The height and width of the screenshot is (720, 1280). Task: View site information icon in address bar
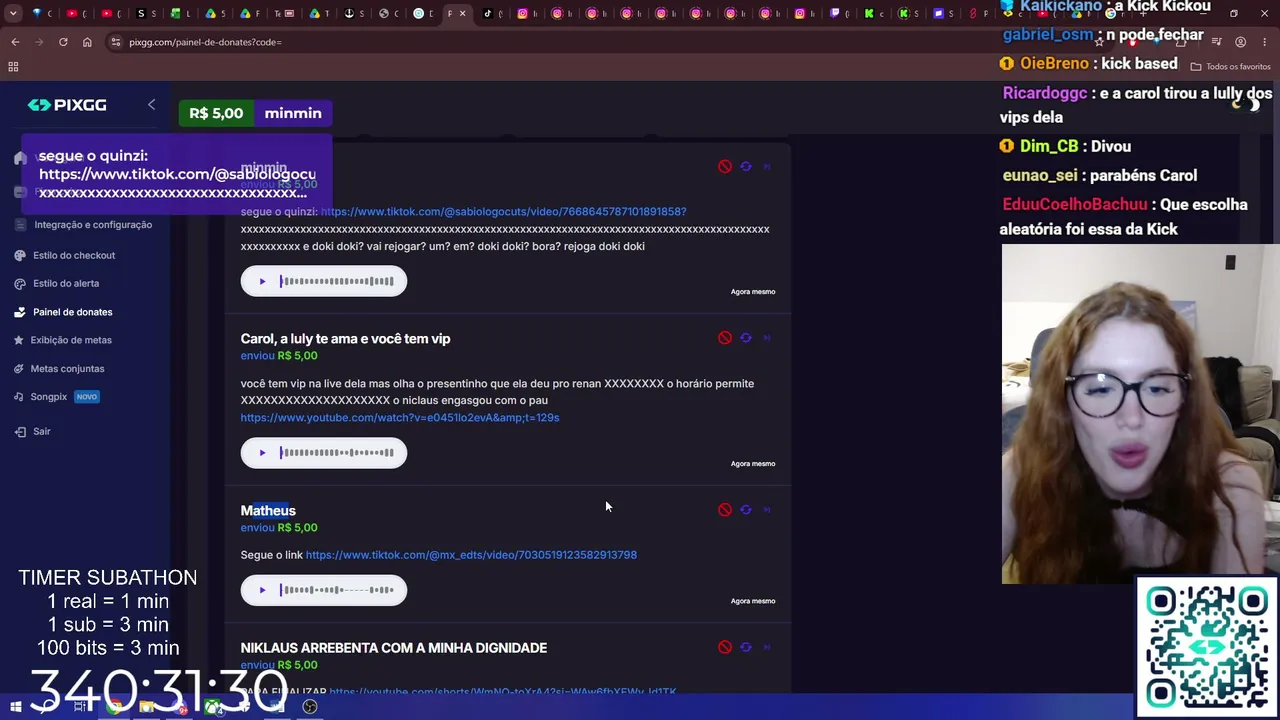click(x=116, y=42)
